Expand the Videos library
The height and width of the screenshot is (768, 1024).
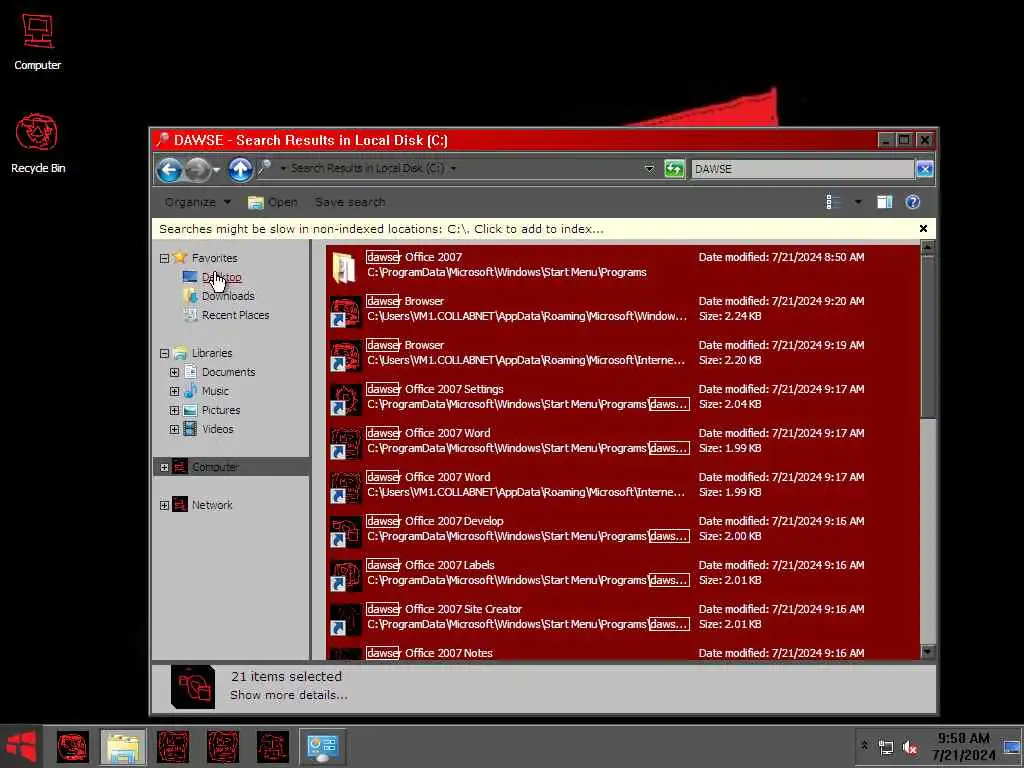(x=174, y=429)
